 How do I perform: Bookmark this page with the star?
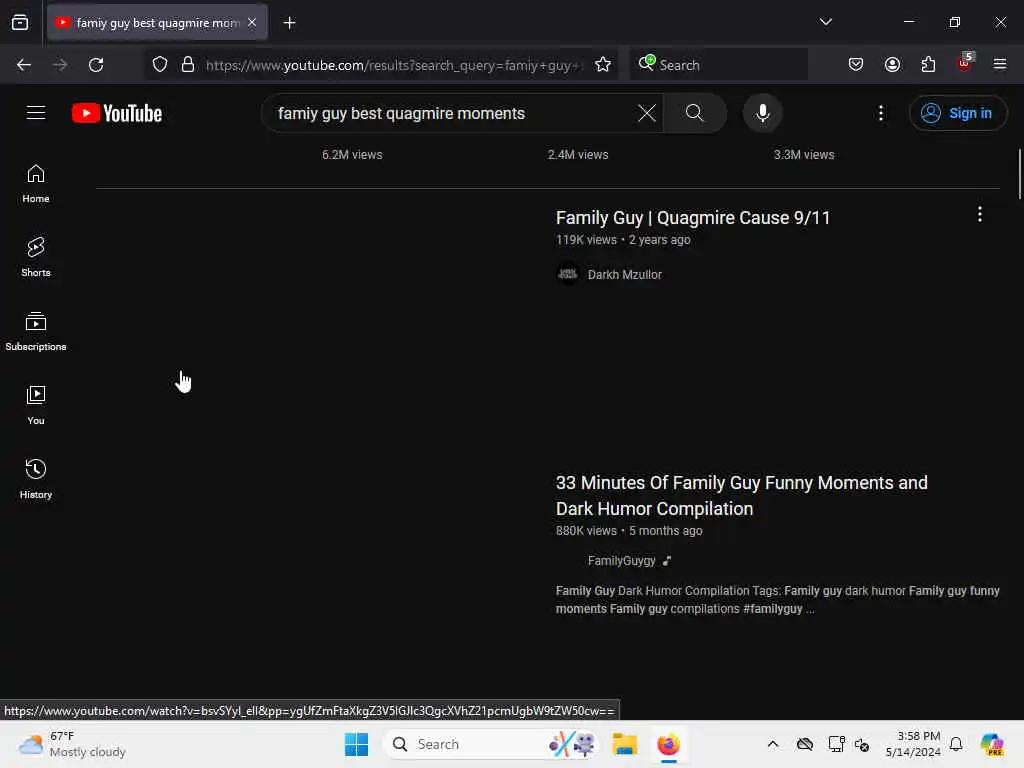[603, 65]
